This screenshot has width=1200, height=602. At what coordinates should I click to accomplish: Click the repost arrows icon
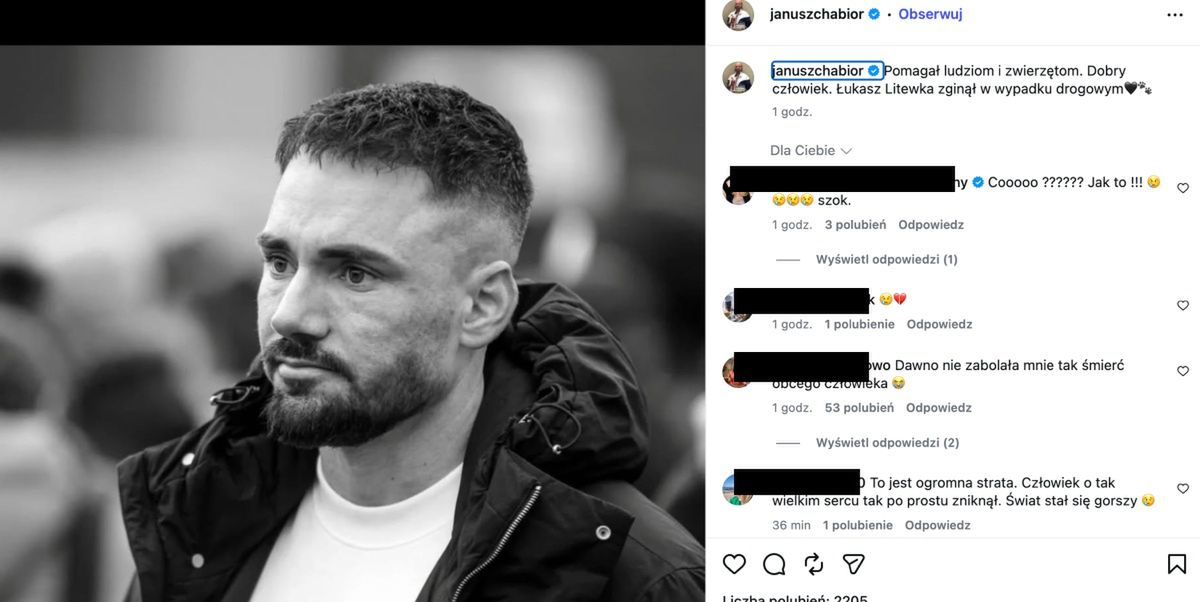click(x=813, y=564)
